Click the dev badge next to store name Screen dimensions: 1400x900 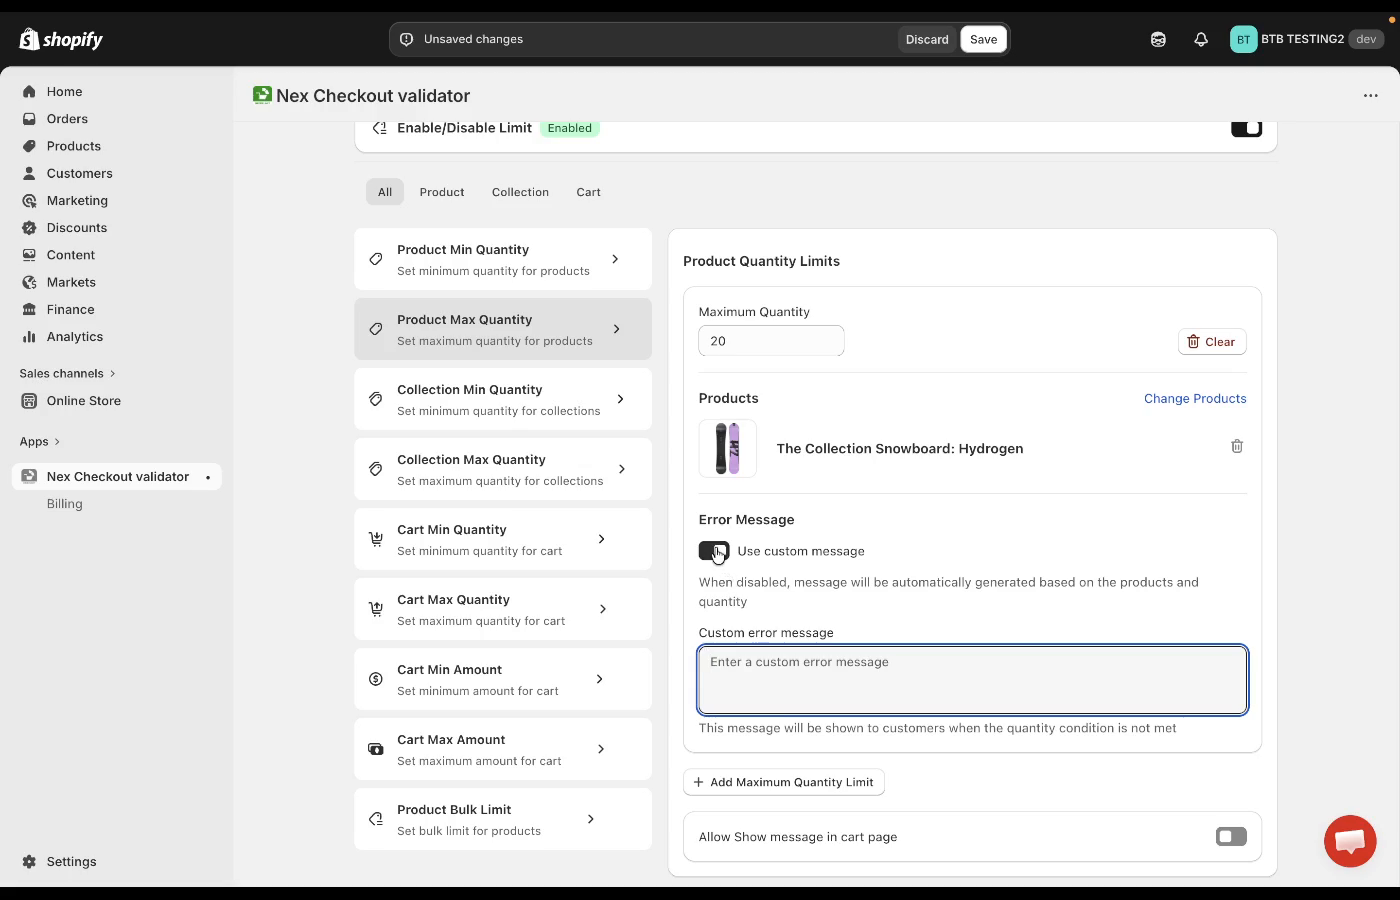click(x=1366, y=39)
